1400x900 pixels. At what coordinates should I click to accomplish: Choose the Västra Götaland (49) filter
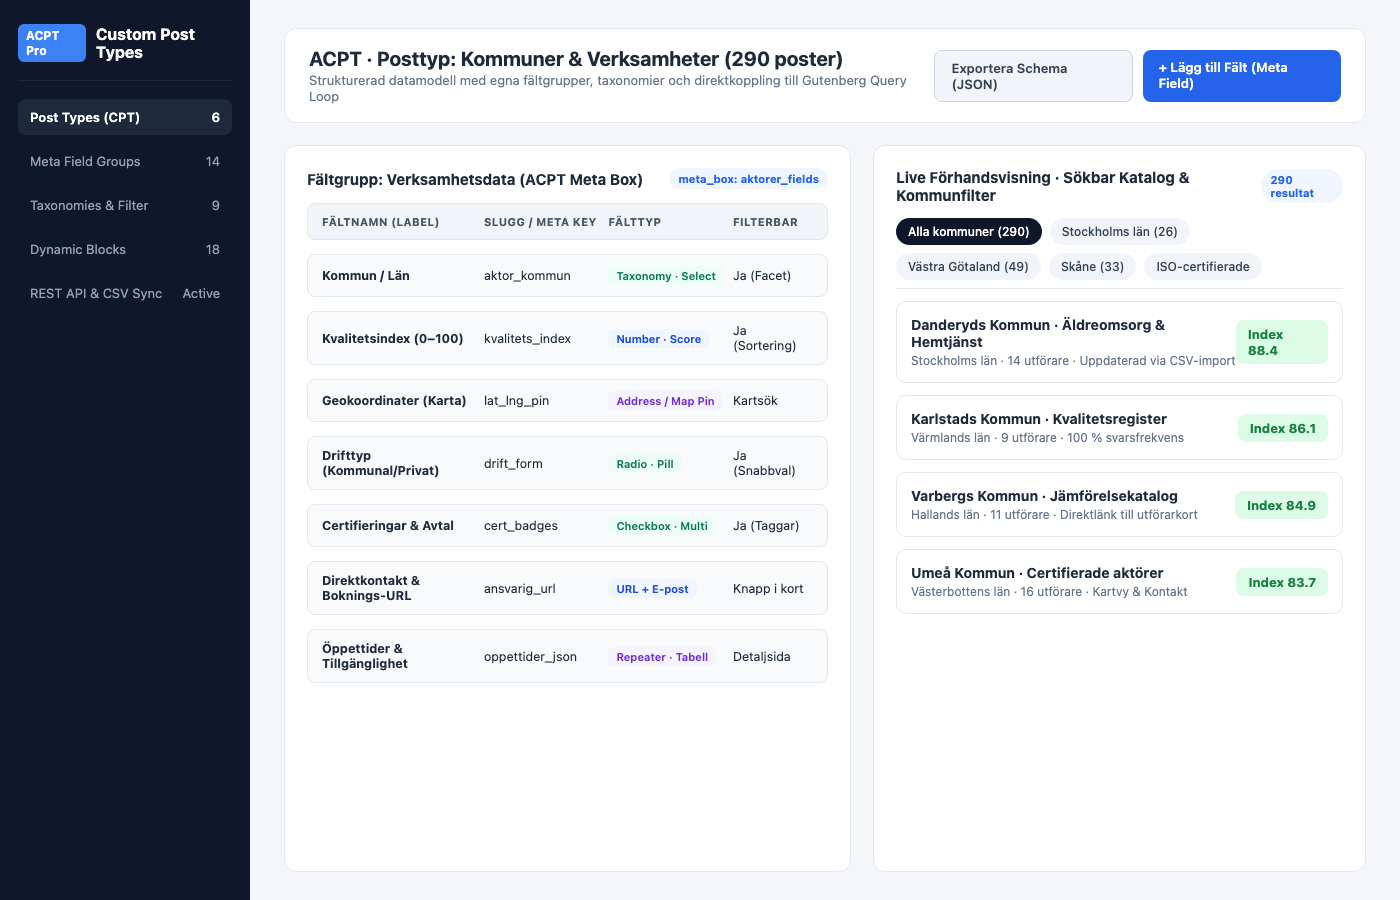(968, 267)
